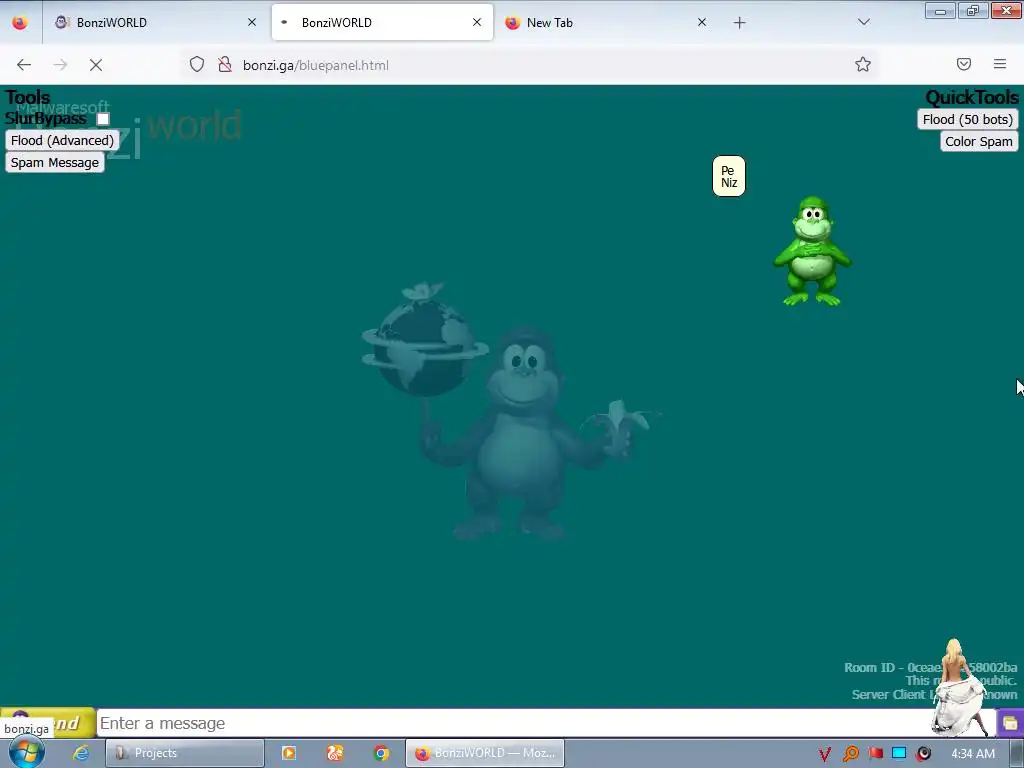This screenshot has height=768, width=1024.
Task: Open the tracking protection shield
Action: pyautogui.click(x=197, y=64)
